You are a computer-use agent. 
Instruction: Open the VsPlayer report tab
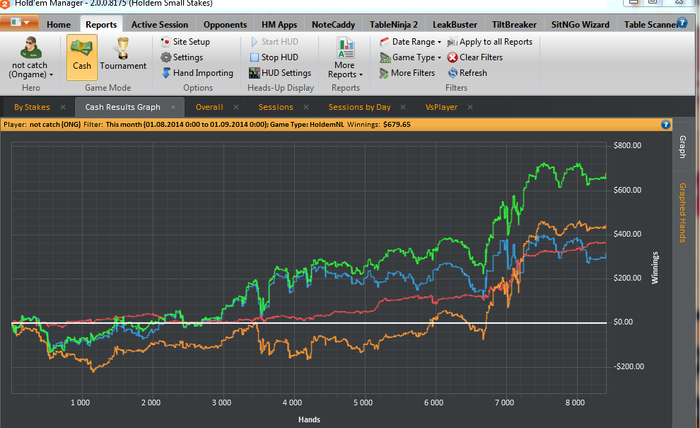[x=441, y=107]
